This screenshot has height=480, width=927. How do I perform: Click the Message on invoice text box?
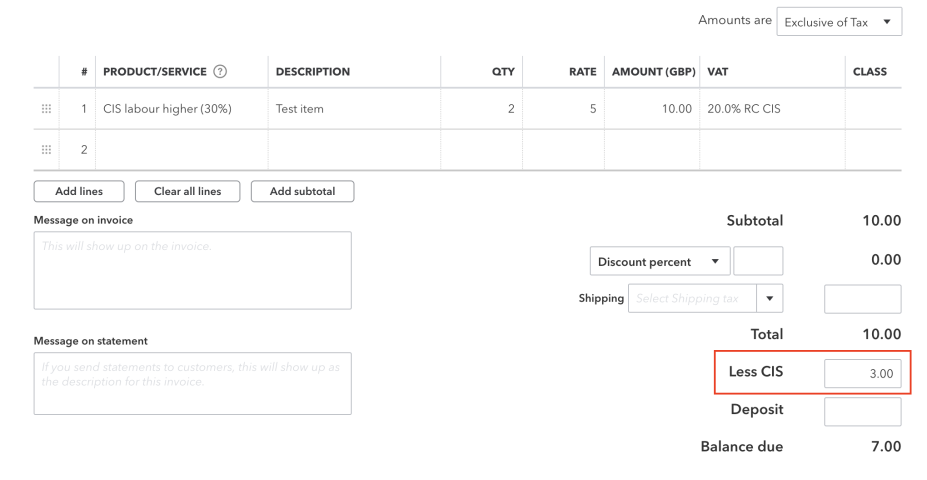[x=193, y=270]
